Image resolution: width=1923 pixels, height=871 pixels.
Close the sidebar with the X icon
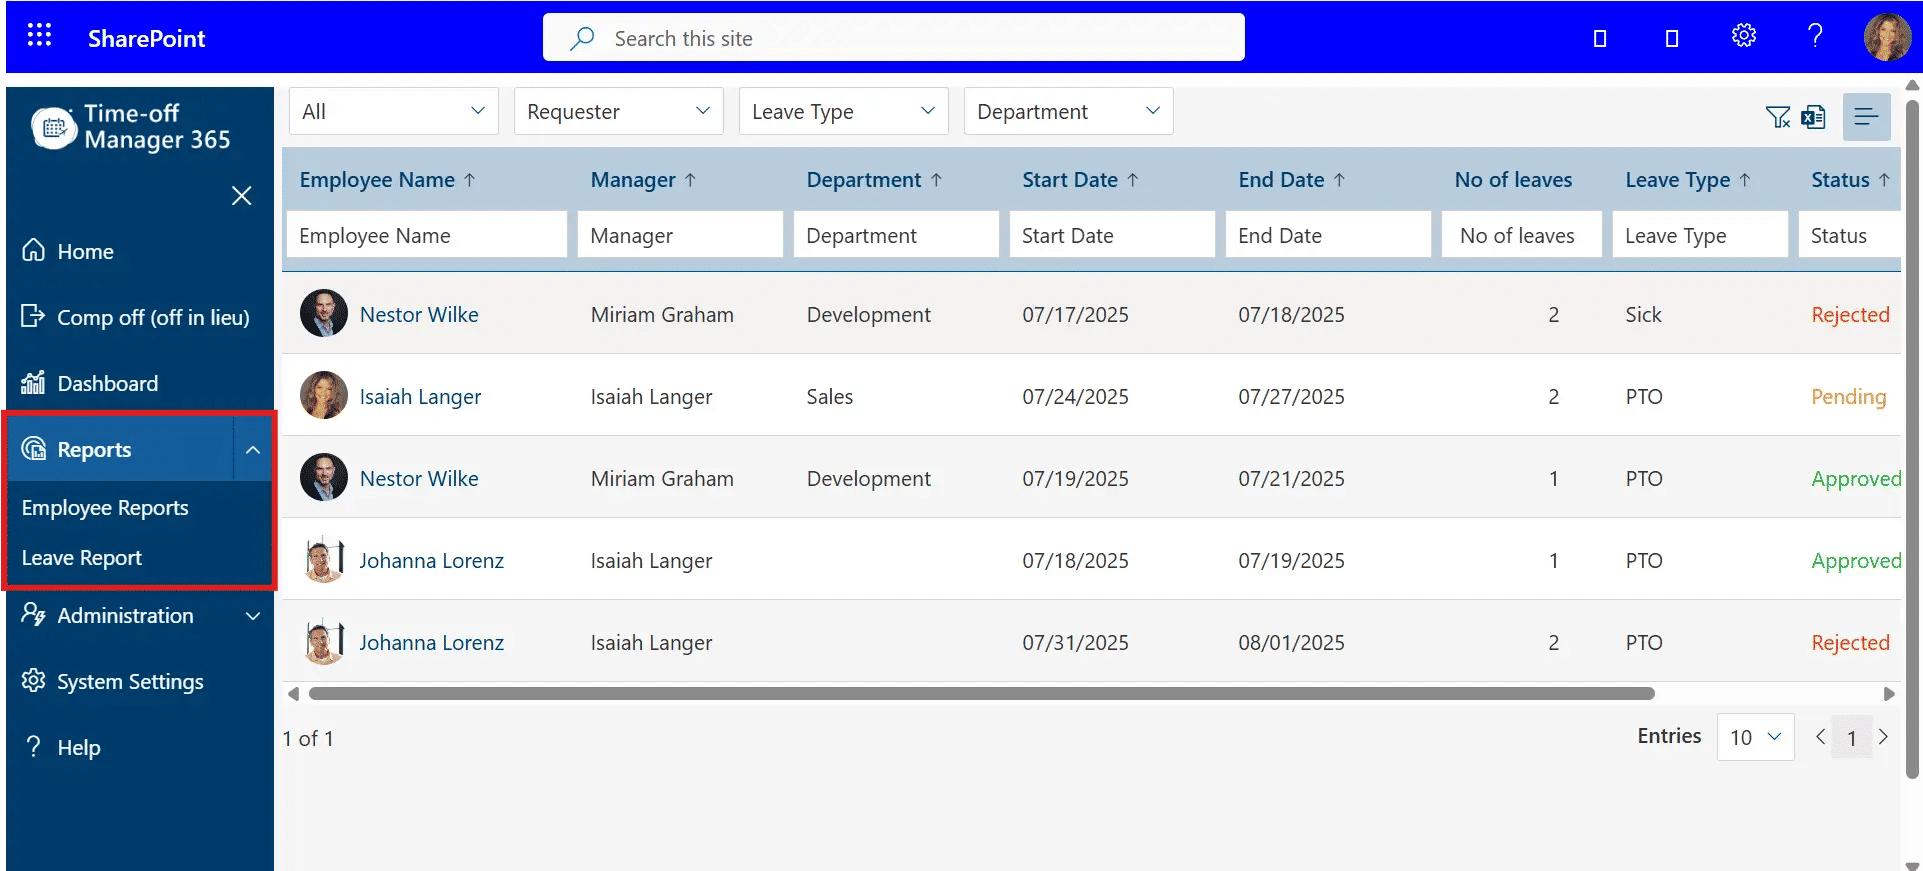coord(241,195)
